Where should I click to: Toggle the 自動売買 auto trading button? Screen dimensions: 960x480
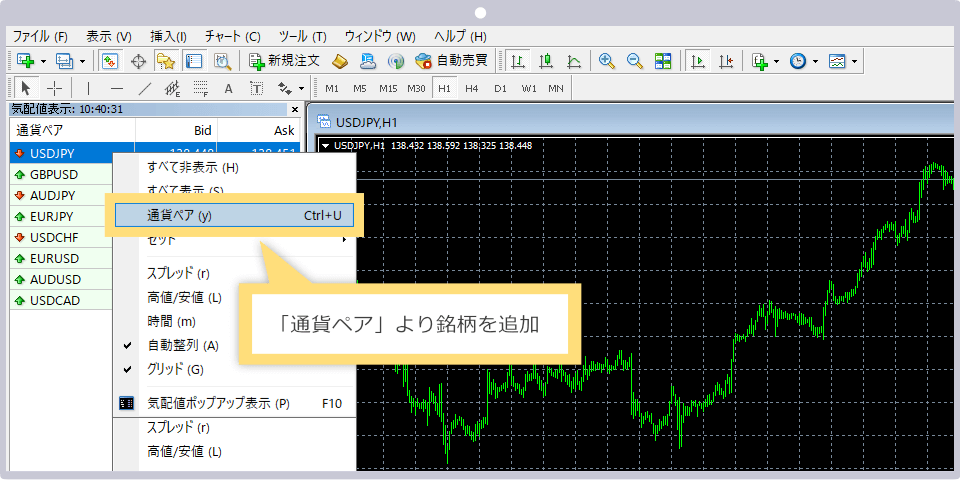pos(451,61)
